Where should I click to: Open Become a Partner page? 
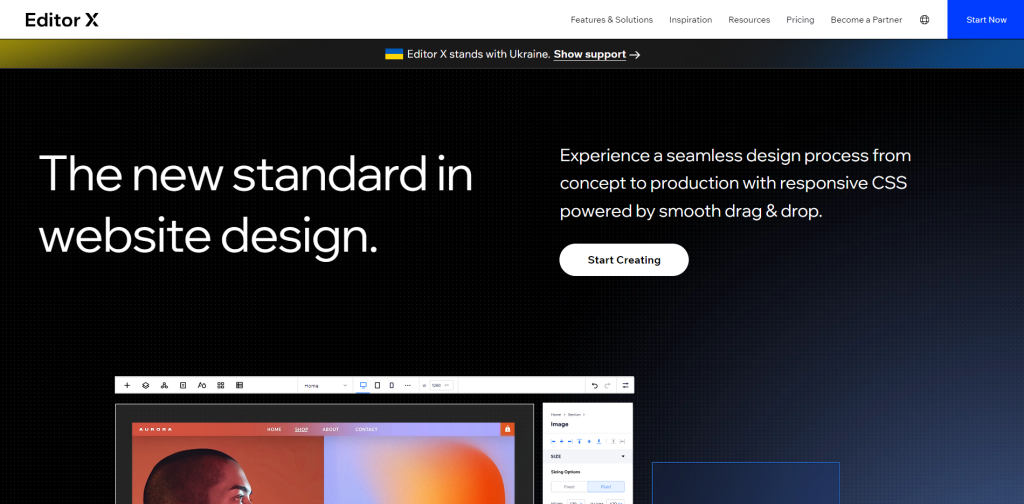tap(866, 20)
